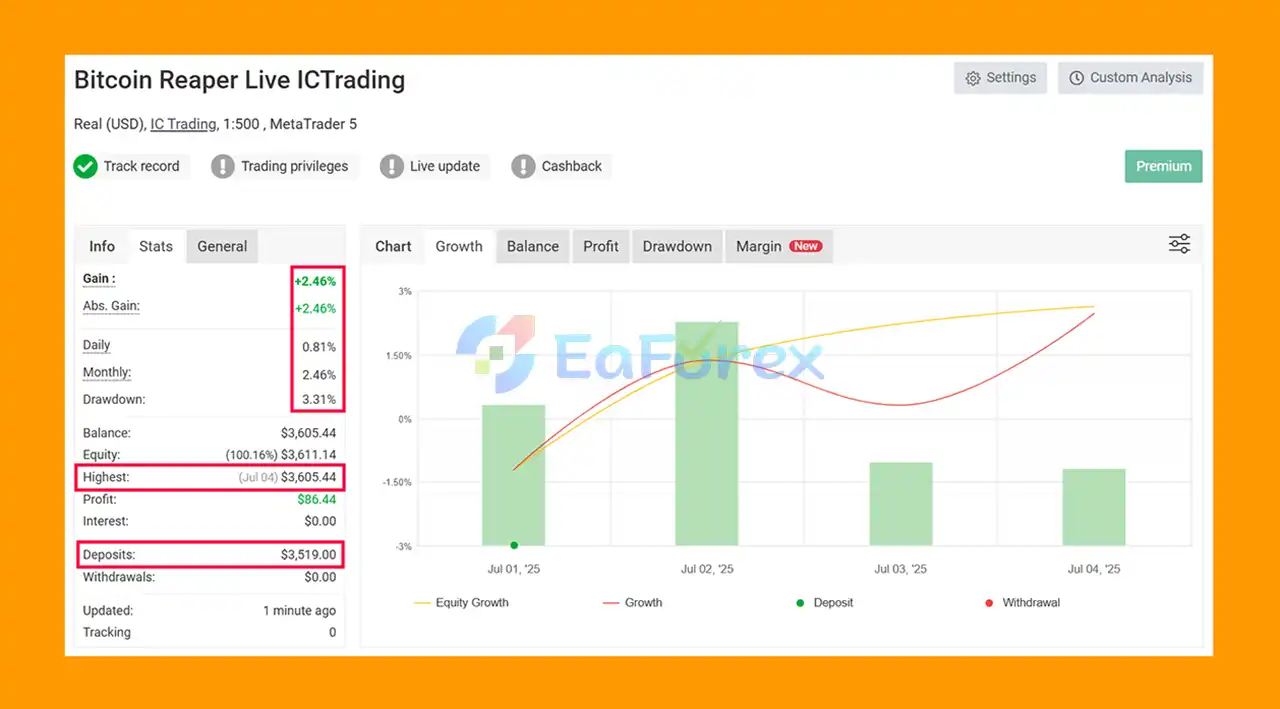Toggle Withdrawal legend marker

point(1023,603)
